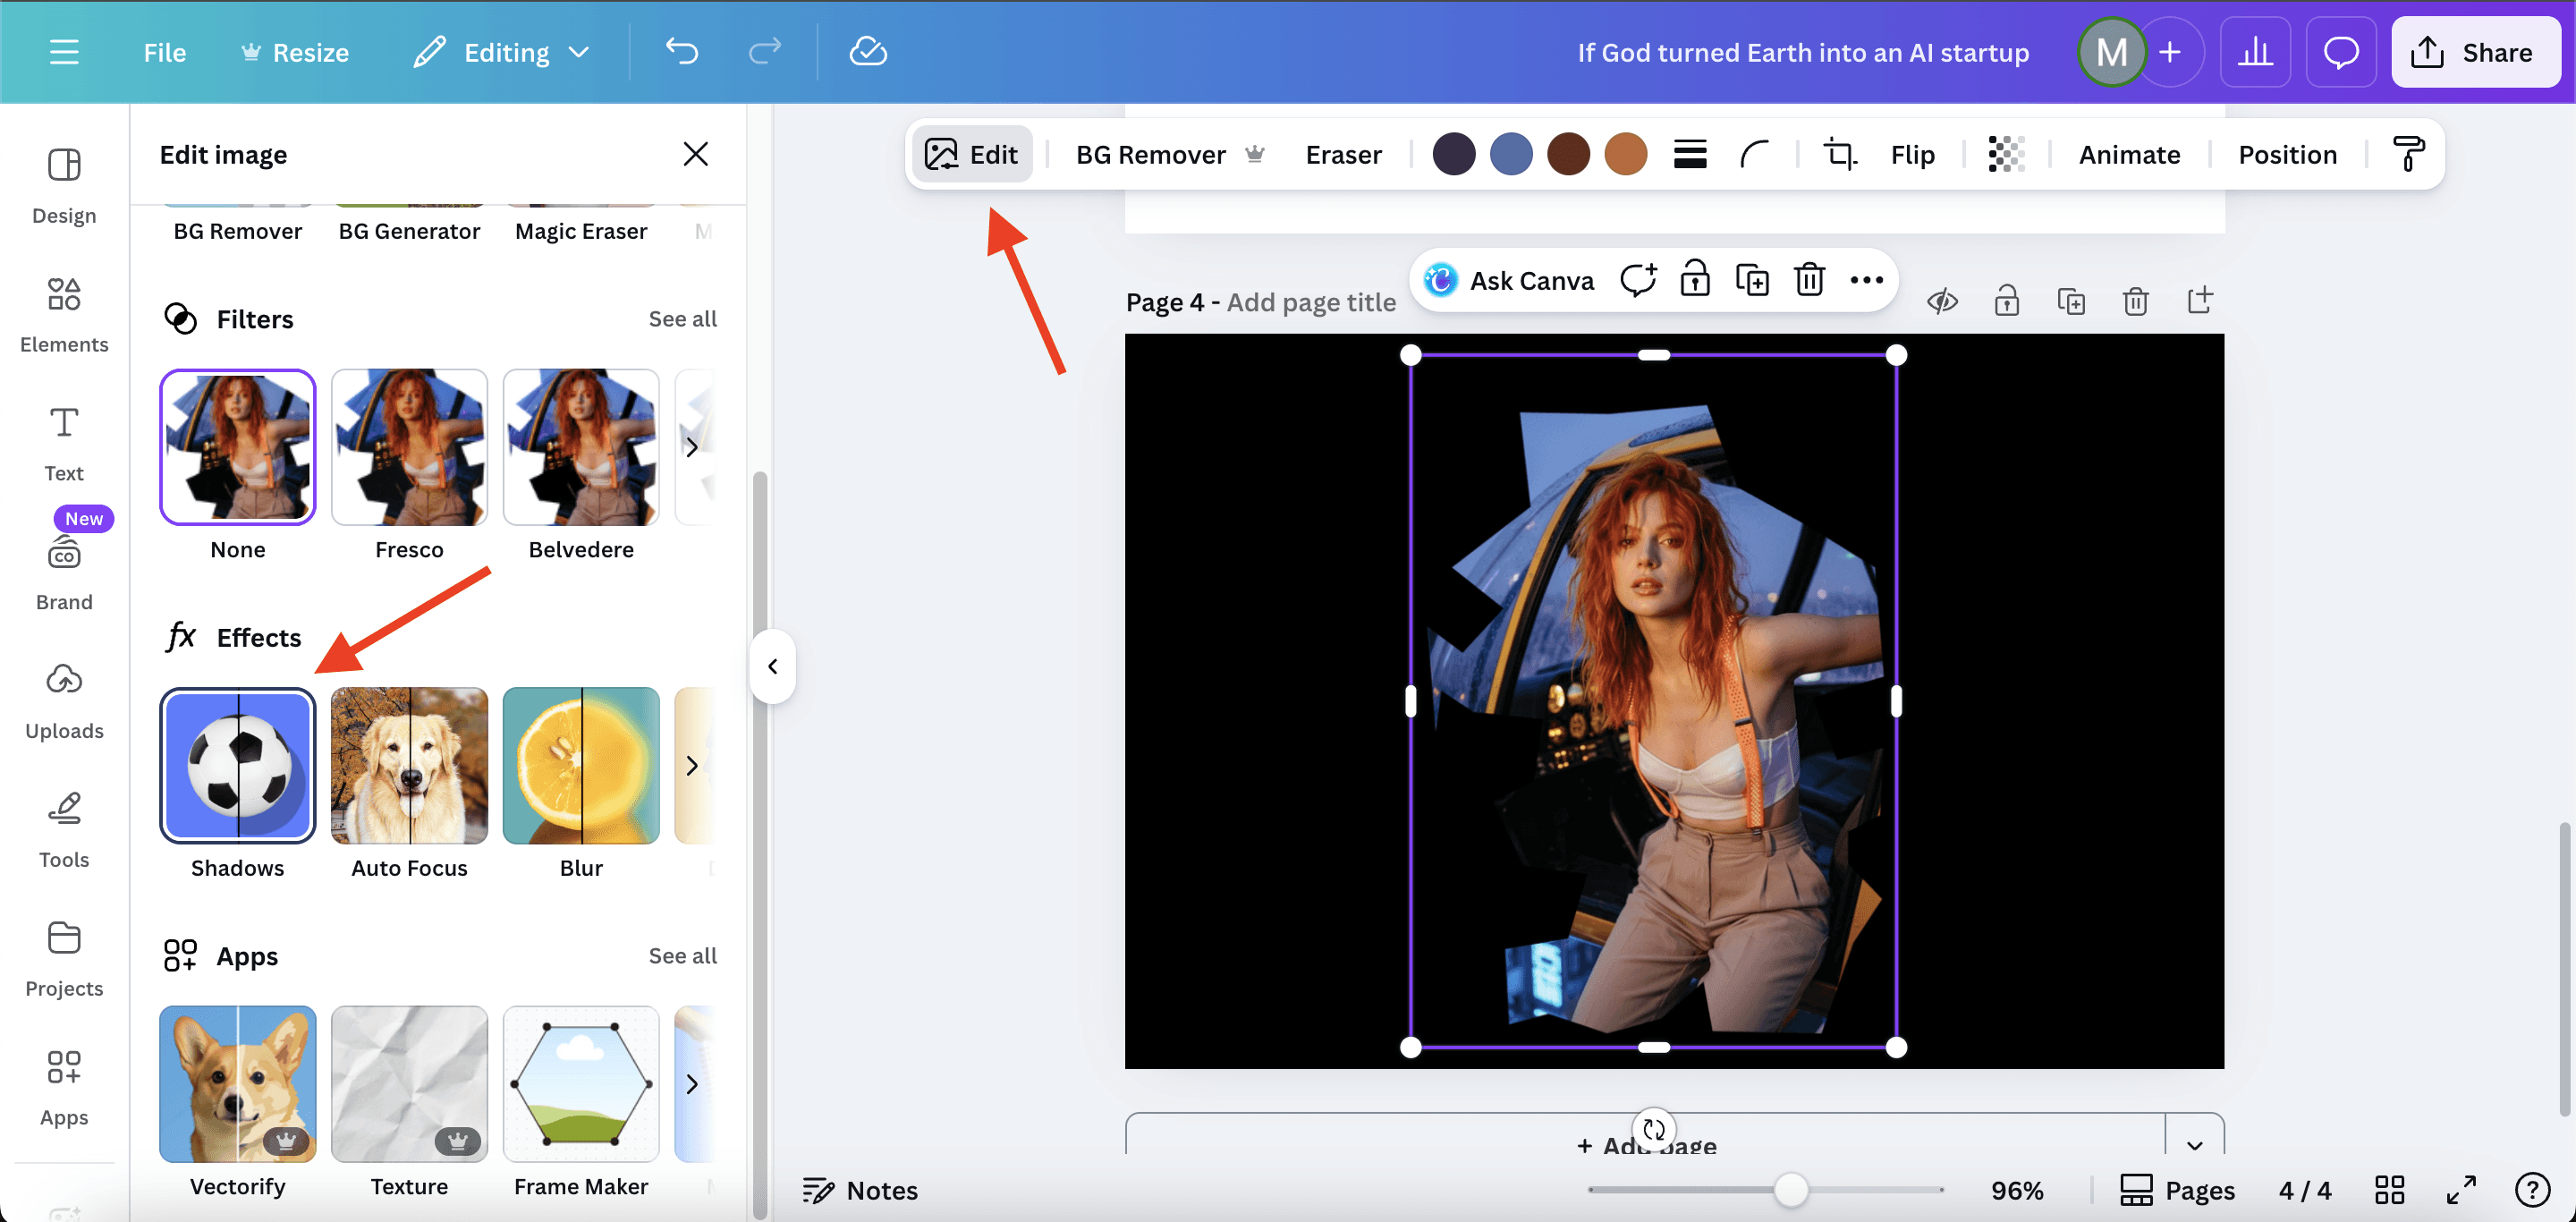The height and width of the screenshot is (1222, 2576).
Task: Toggle the page lock icon
Action: click(2006, 301)
